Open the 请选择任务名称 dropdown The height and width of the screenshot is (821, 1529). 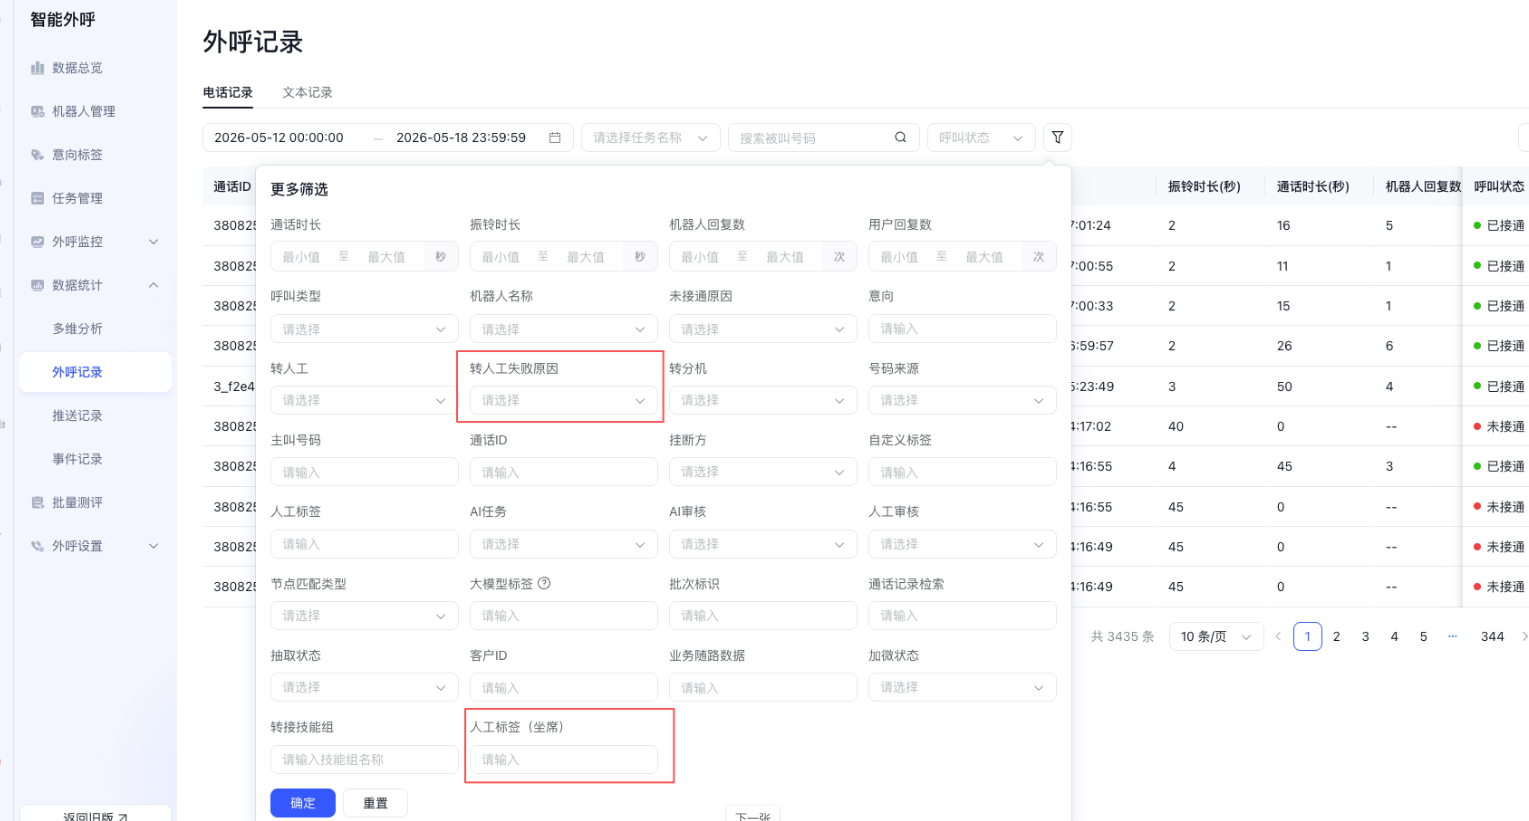pos(651,138)
